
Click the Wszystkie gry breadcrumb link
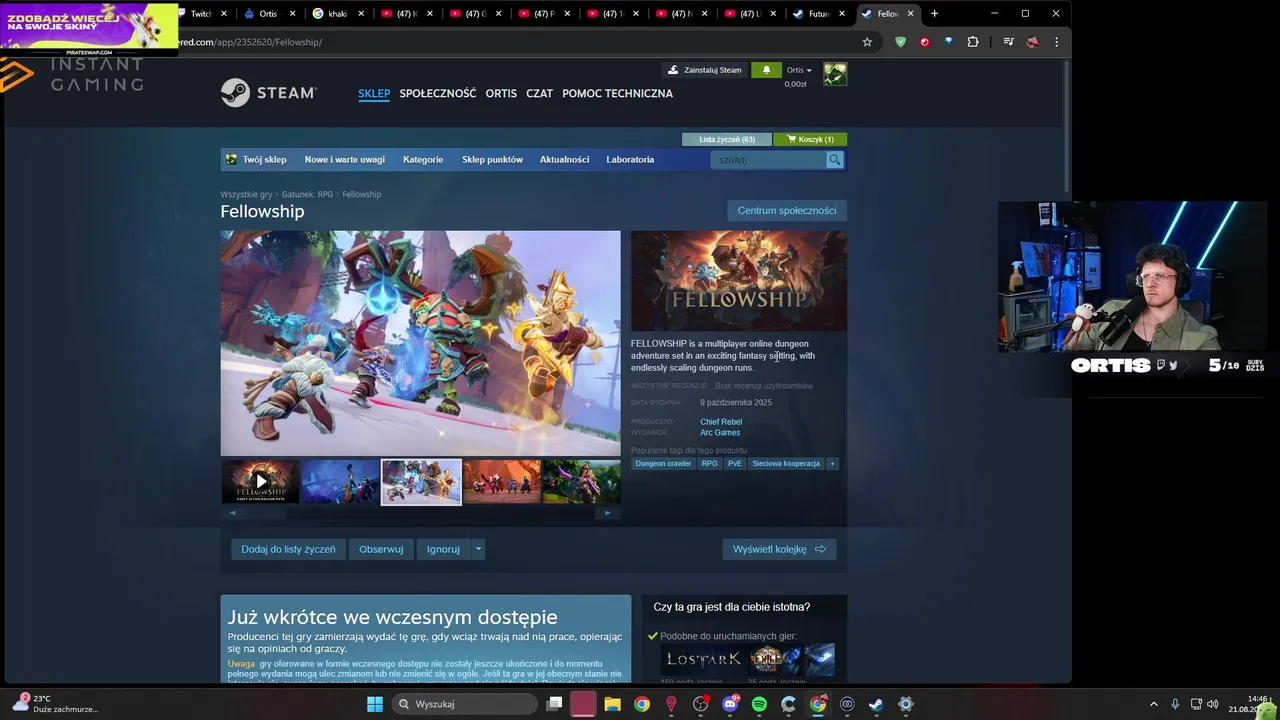(x=246, y=194)
